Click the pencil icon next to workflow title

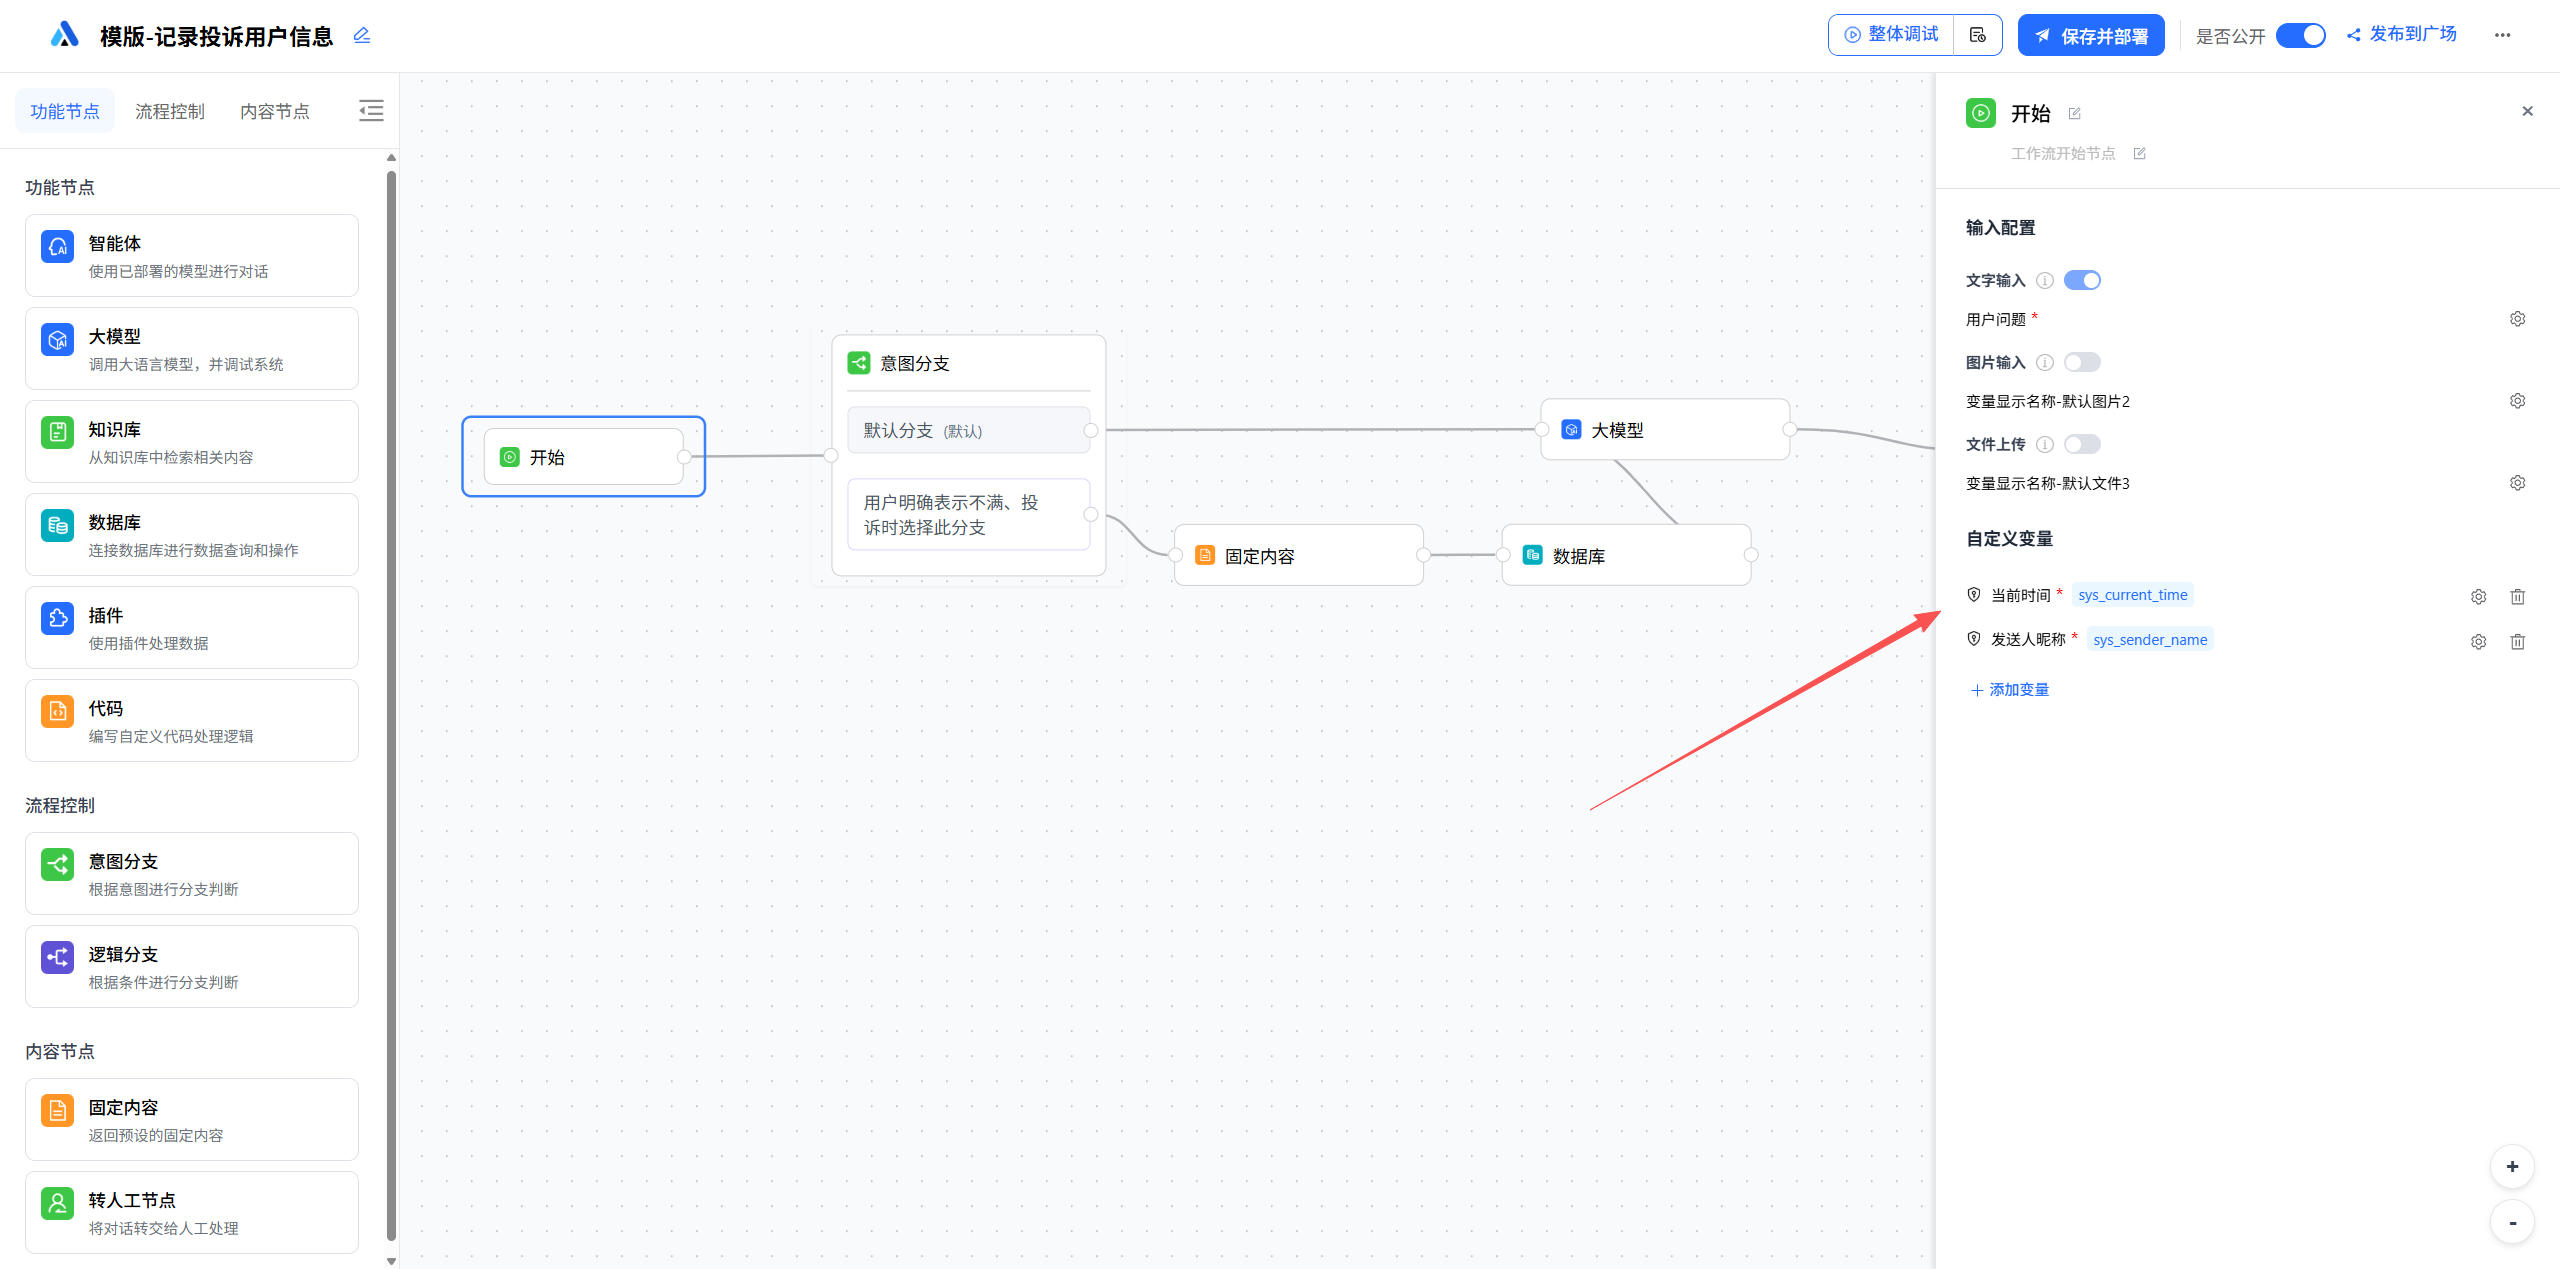(362, 36)
